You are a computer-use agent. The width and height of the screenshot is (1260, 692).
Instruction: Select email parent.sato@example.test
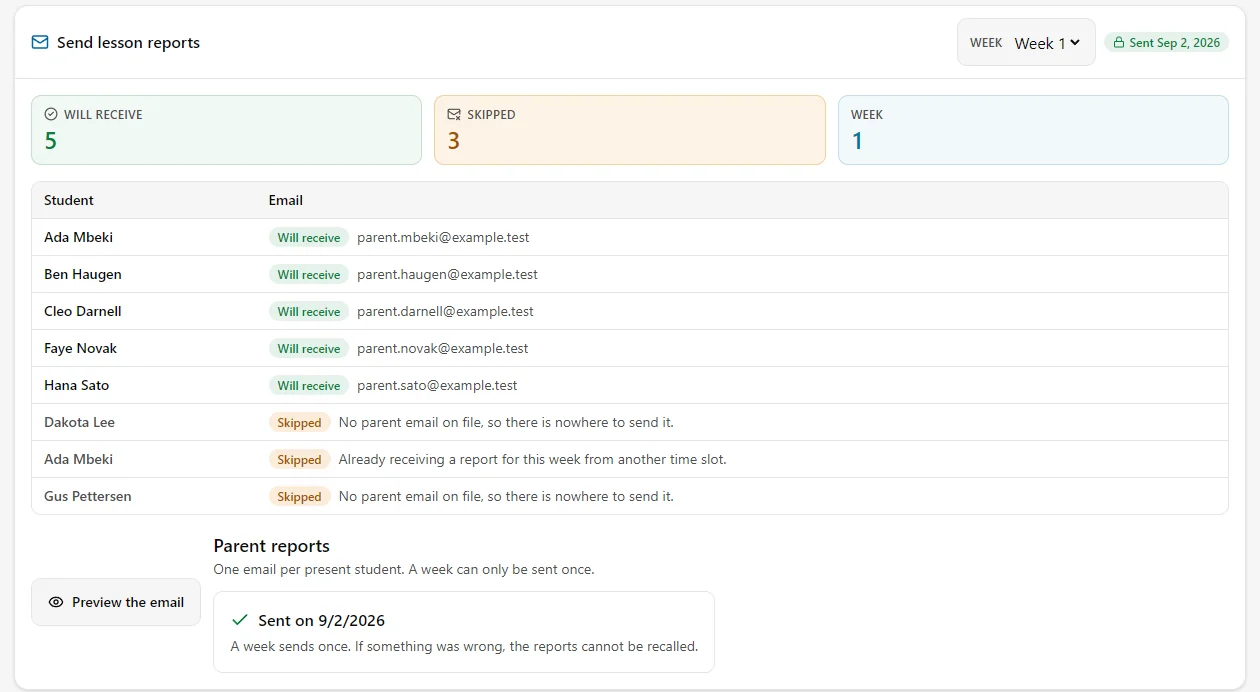[437, 385]
